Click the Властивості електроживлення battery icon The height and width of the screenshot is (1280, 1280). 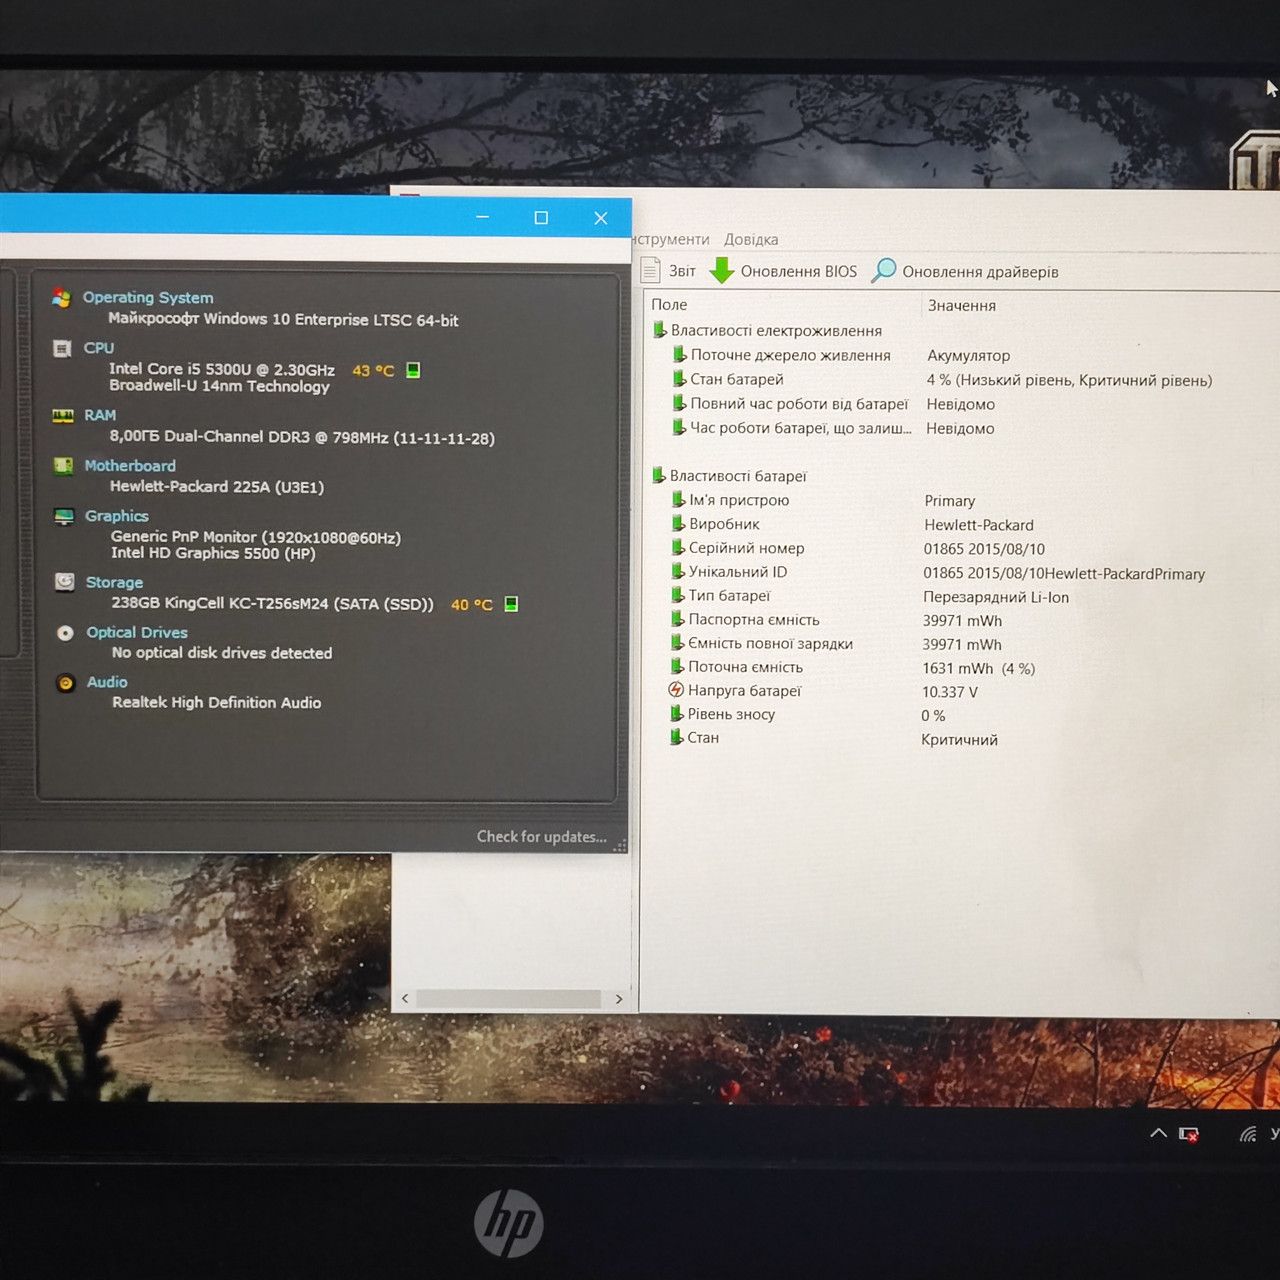(x=659, y=330)
